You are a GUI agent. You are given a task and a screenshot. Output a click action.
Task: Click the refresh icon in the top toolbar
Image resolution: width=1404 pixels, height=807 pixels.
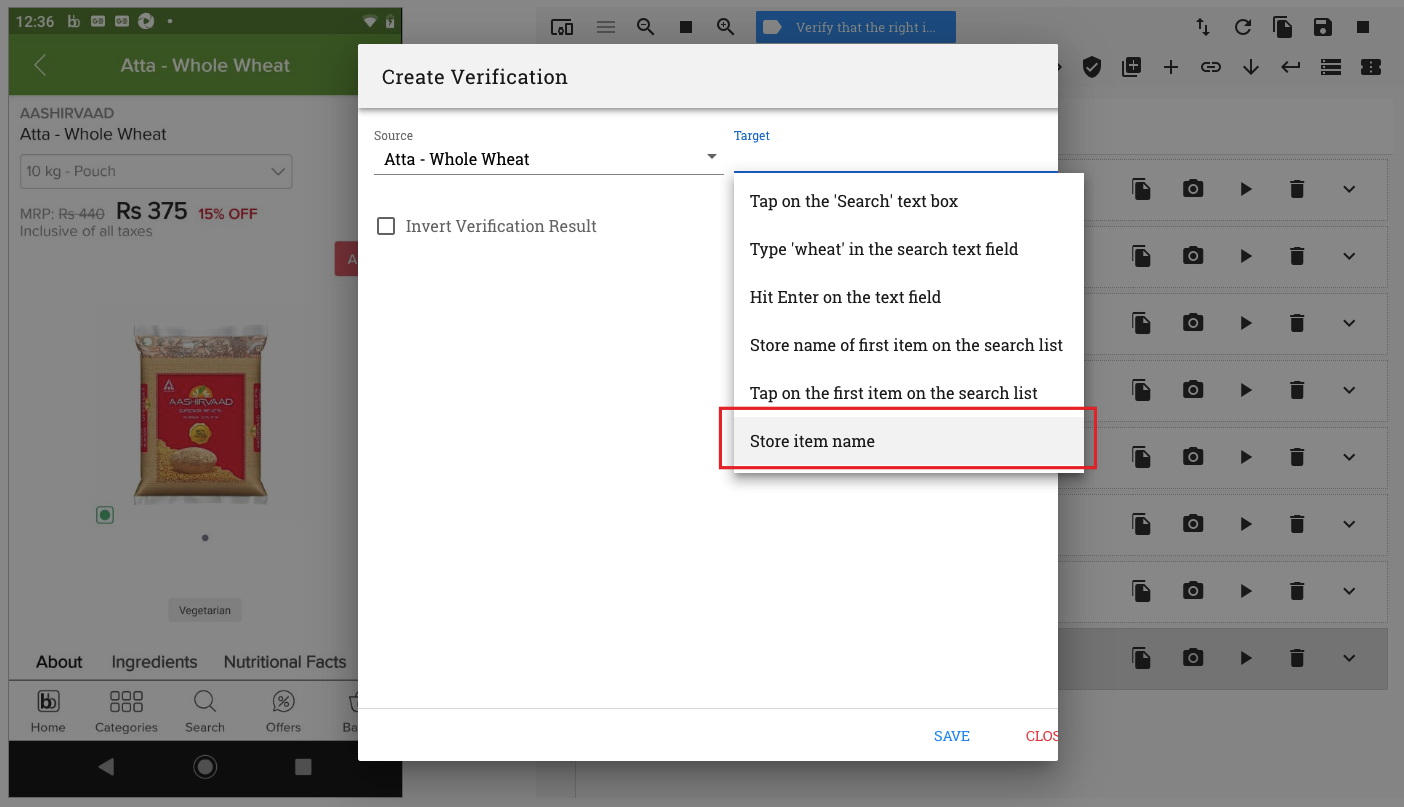(x=1243, y=27)
